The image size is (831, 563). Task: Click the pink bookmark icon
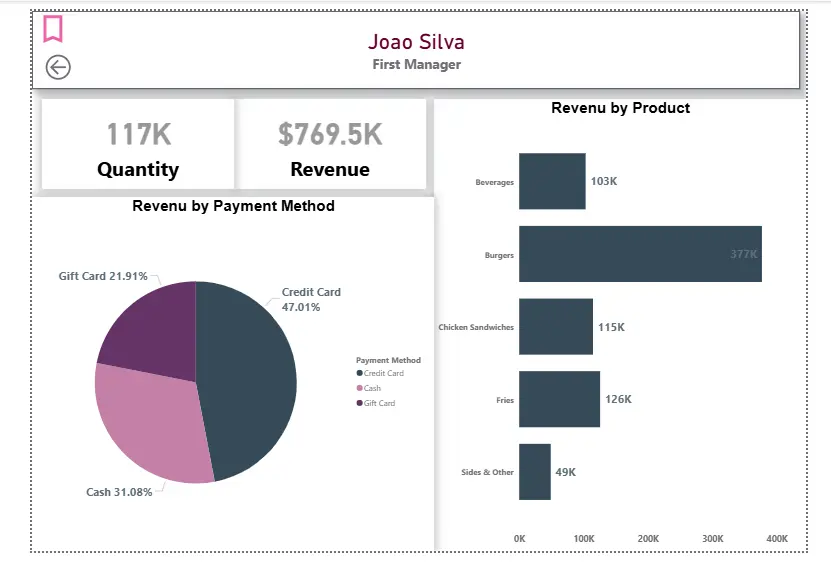coord(53,29)
